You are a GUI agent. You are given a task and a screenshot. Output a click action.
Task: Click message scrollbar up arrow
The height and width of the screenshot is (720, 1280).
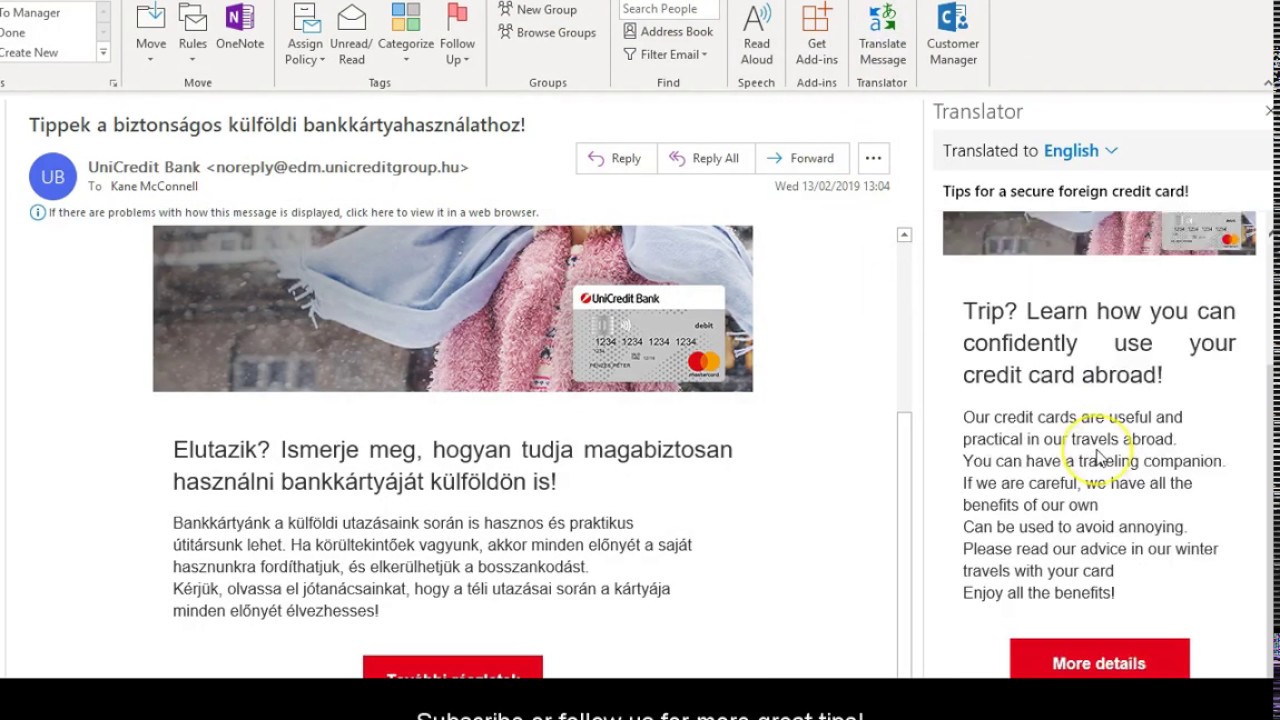tap(904, 235)
